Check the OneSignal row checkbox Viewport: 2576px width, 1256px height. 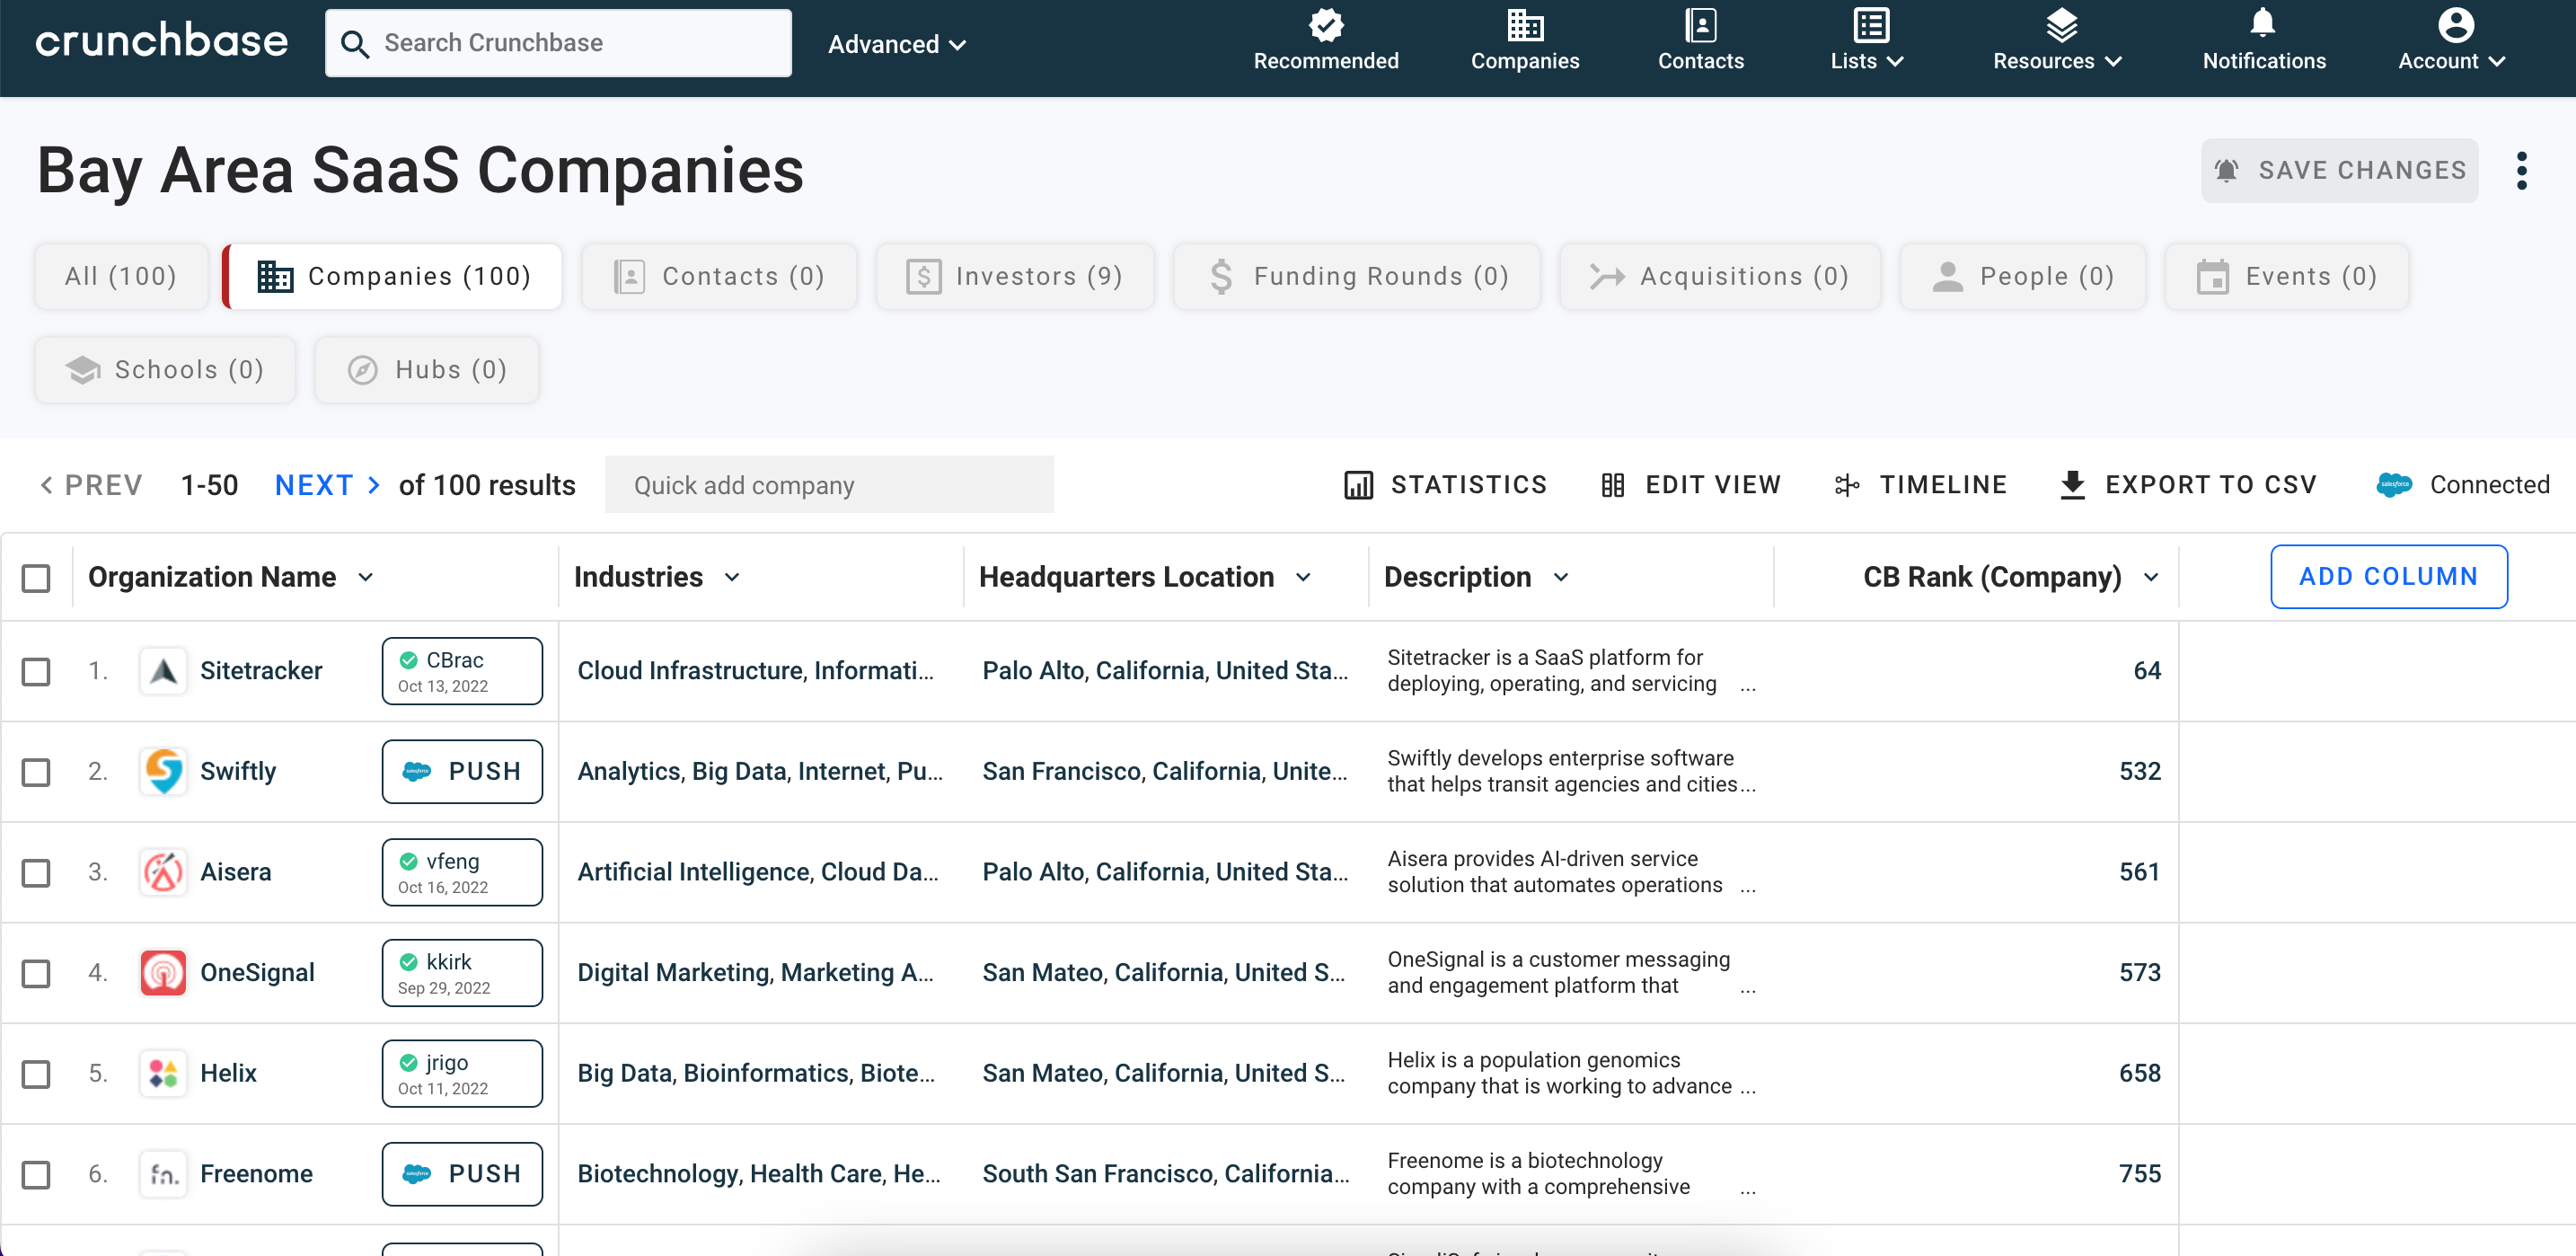(36, 973)
